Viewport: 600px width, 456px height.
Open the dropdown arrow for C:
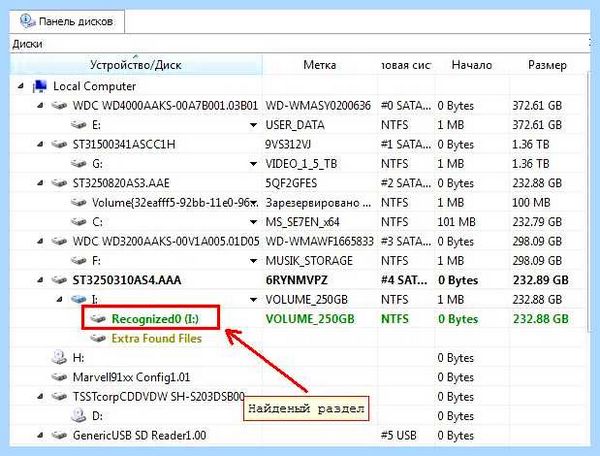pos(253,222)
